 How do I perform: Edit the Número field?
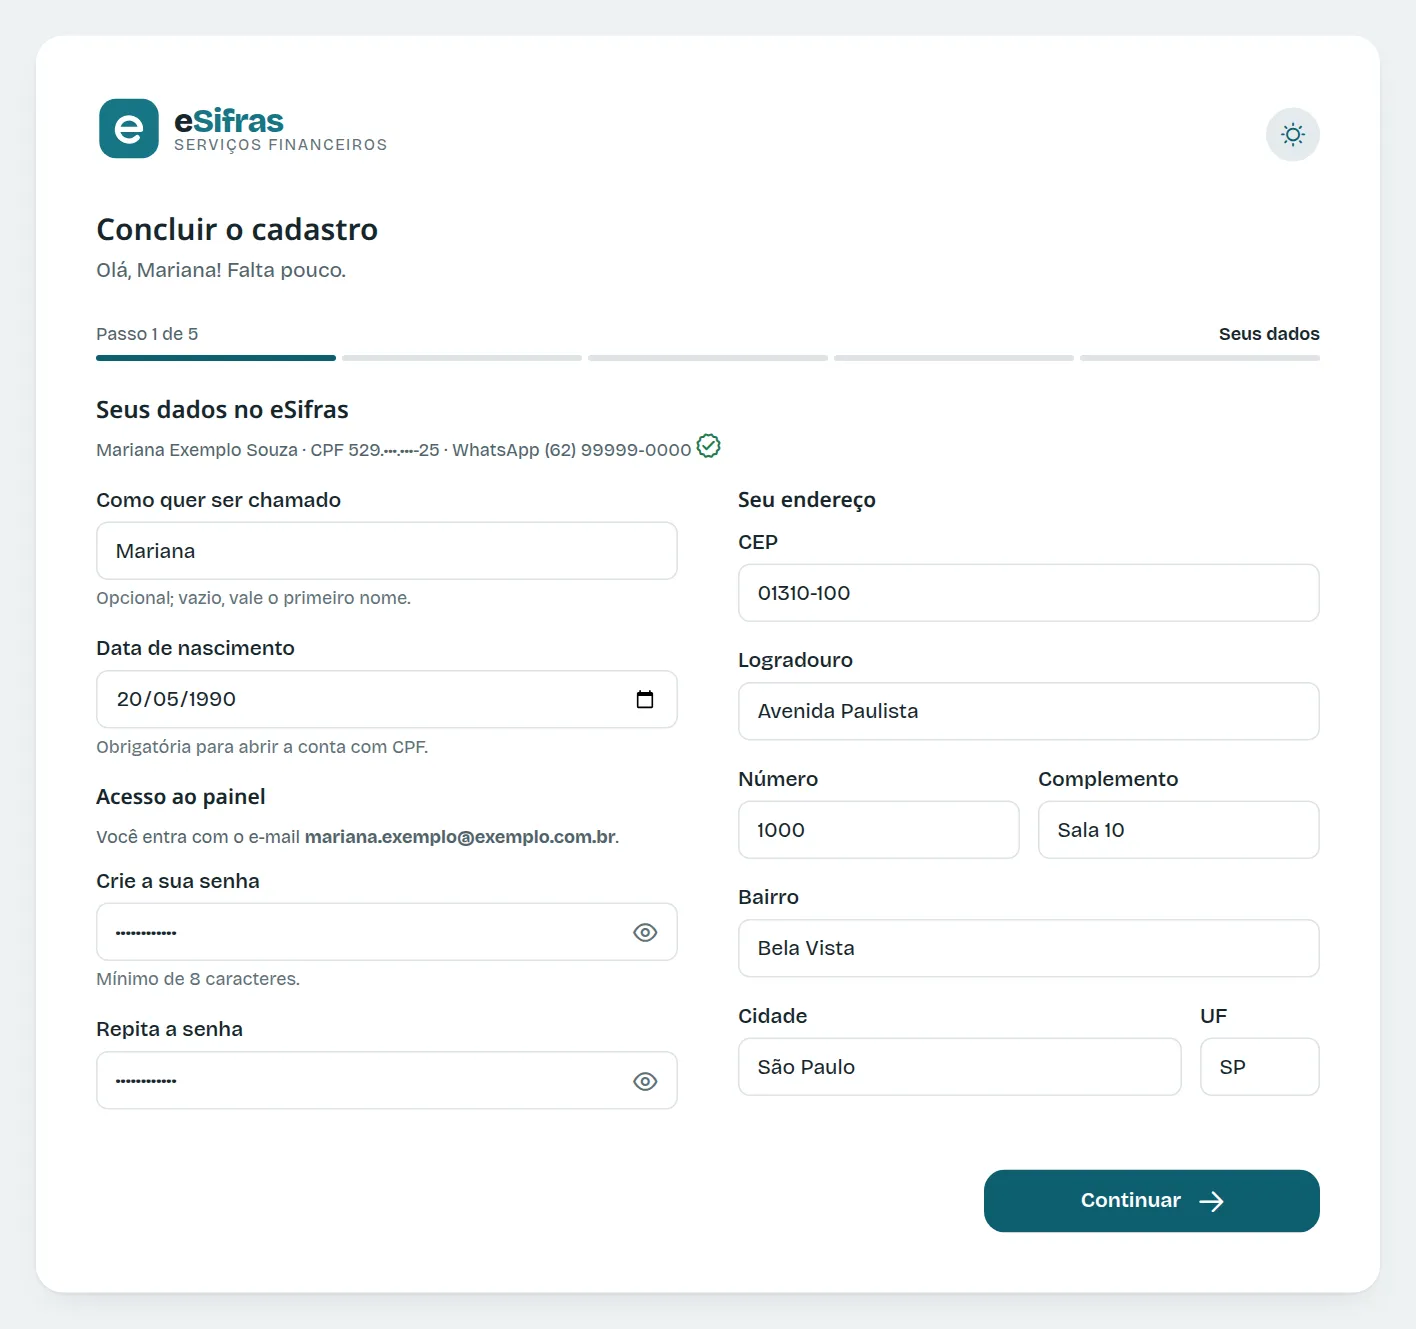point(879,830)
